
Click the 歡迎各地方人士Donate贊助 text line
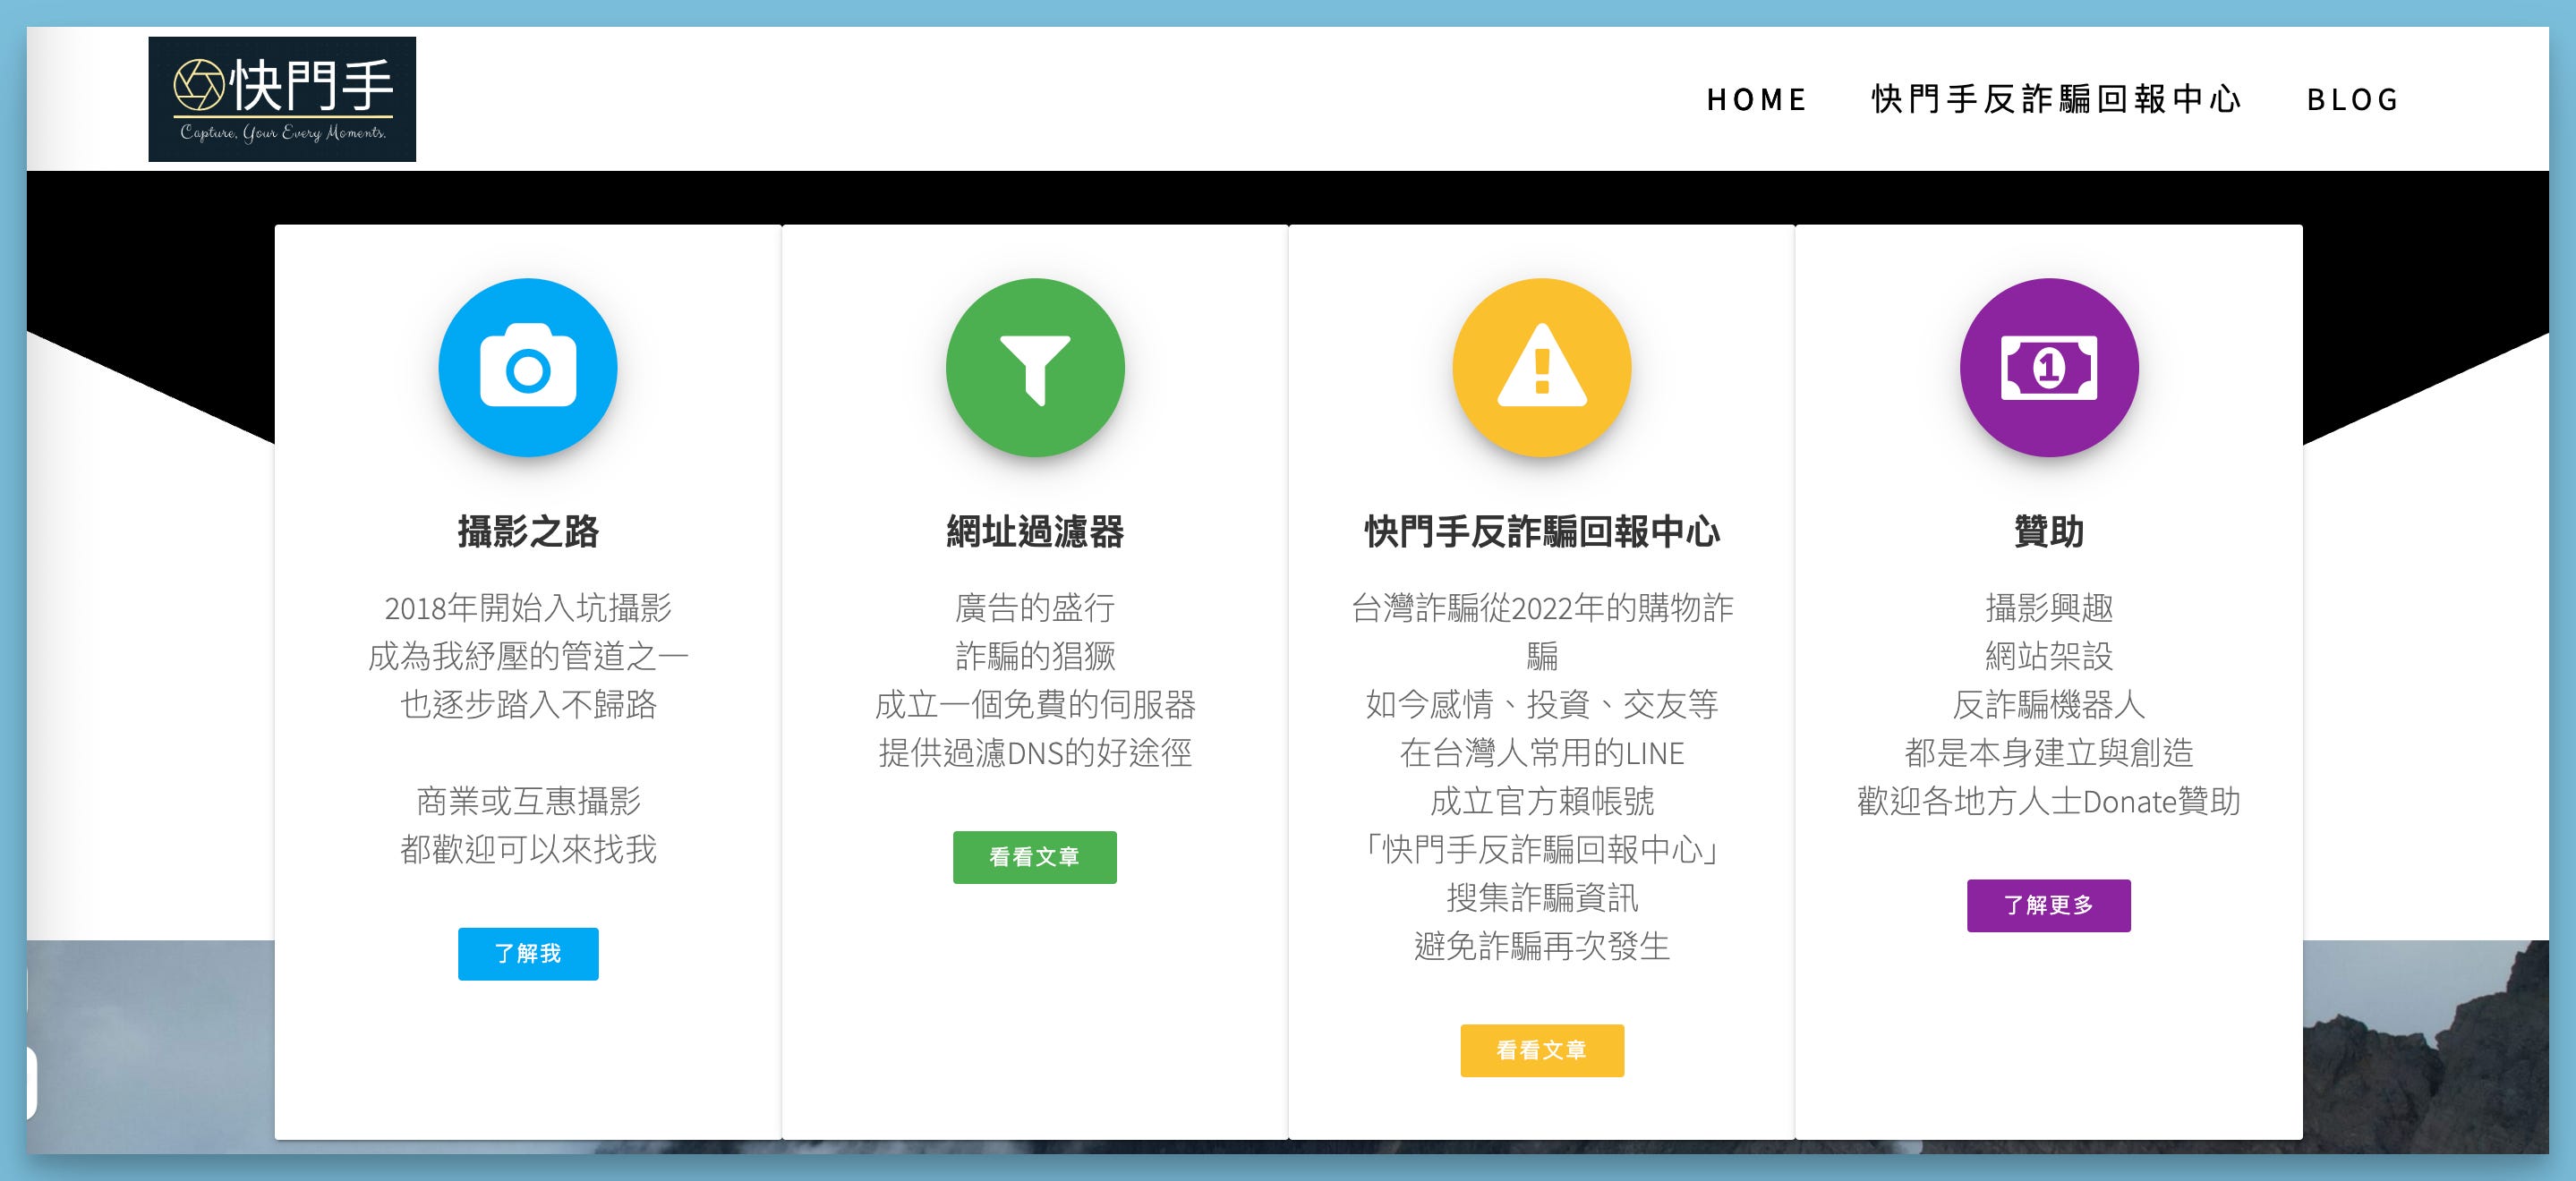click(2048, 801)
